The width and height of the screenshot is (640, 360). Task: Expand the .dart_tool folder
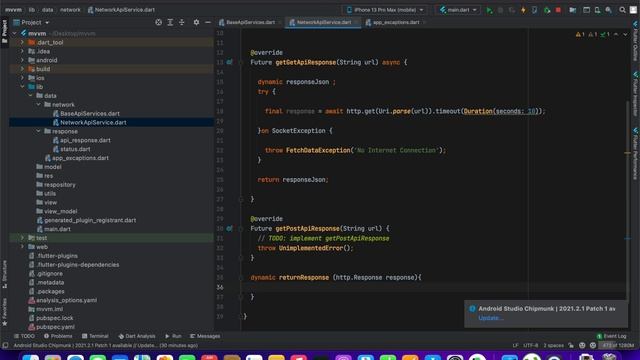pyautogui.click(x=22, y=42)
